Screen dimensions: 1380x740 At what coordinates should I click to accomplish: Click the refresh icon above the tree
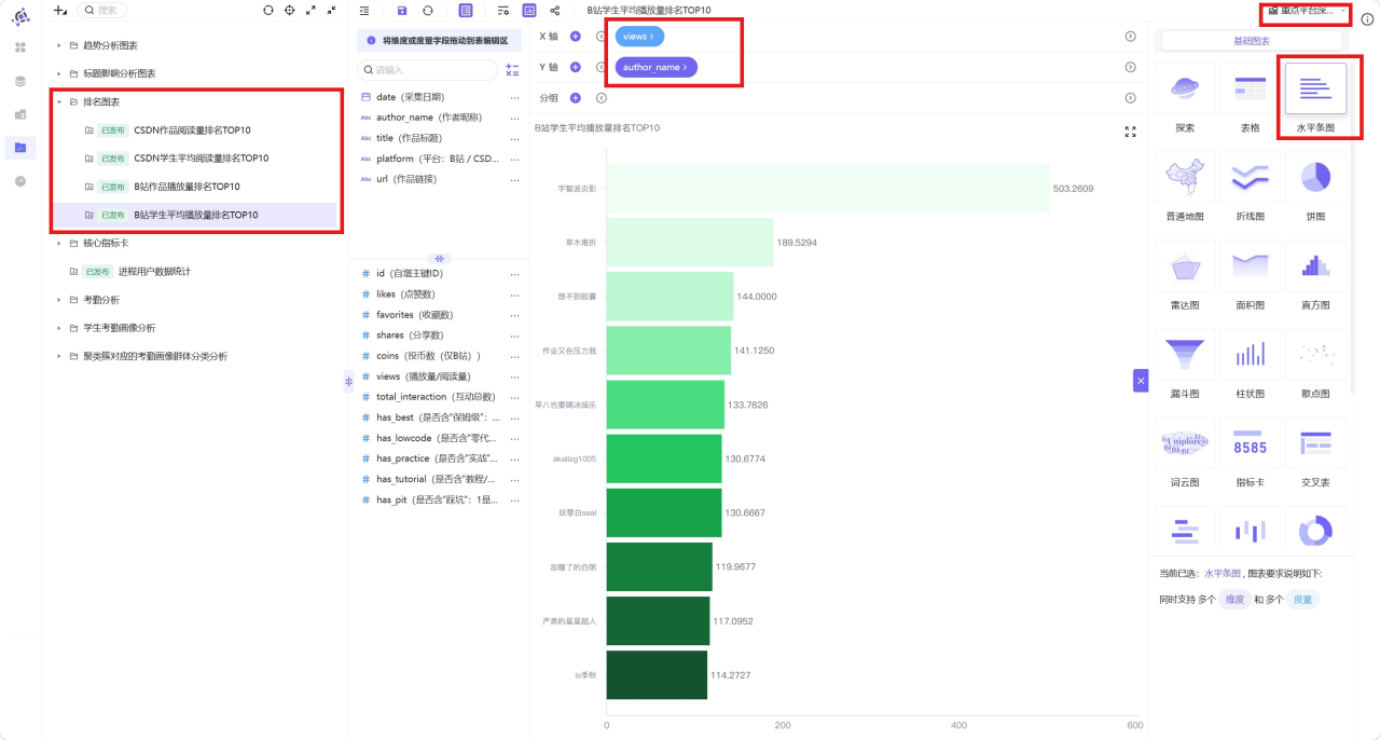click(268, 10)
